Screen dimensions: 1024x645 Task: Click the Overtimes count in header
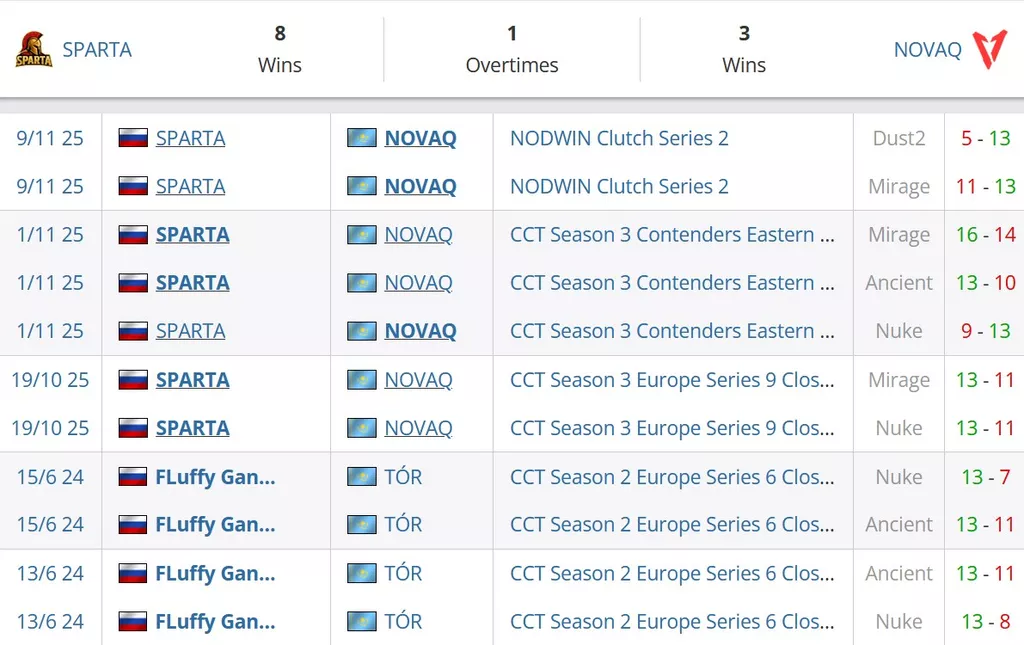[512, 34]
